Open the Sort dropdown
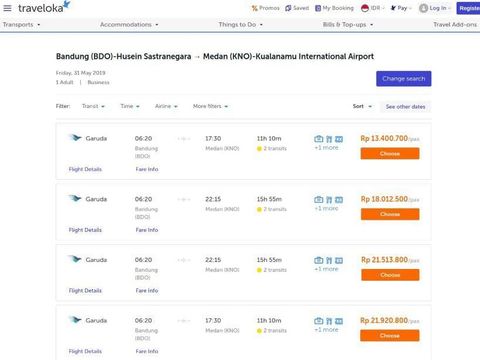480x360 pixels. point(362,106)
